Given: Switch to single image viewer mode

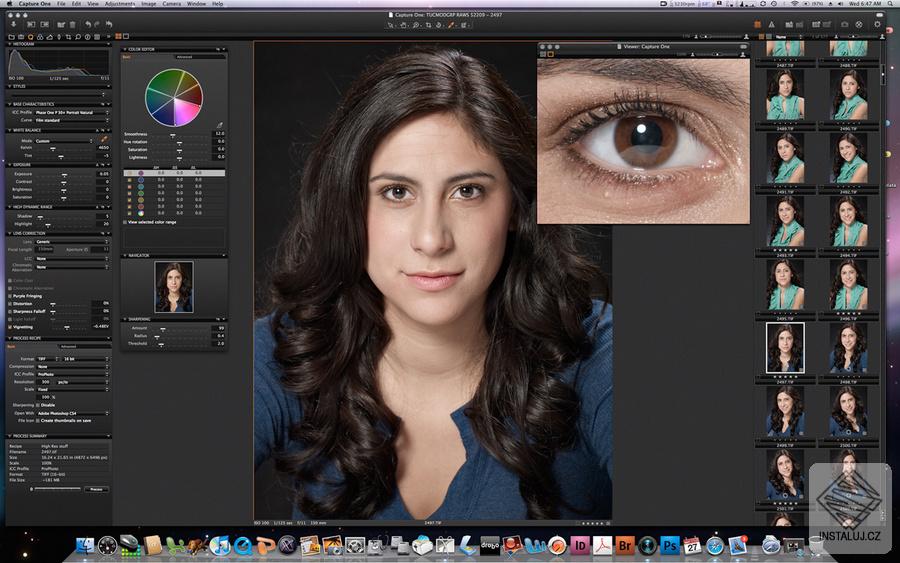Looking at the screenshot, I should tap(126, 37).
